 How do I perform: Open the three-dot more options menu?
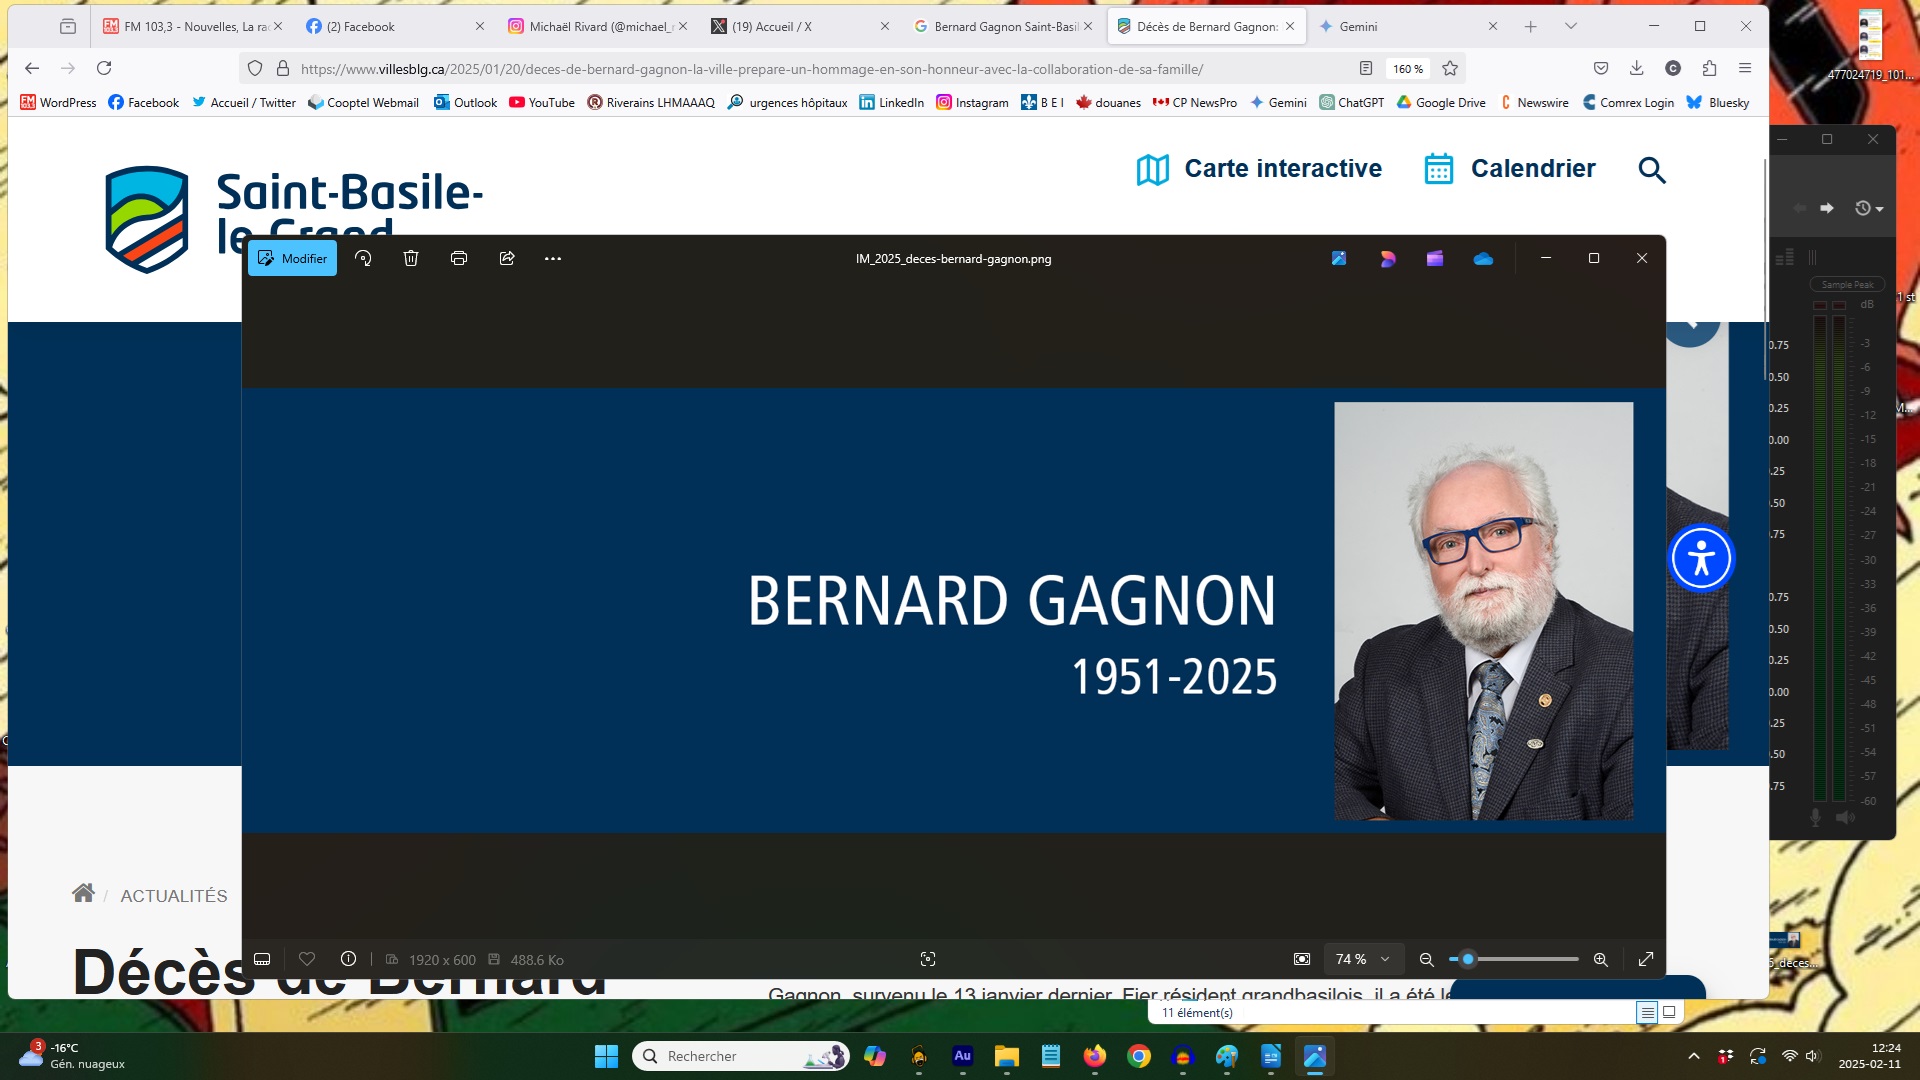pyautogui.click(x=553, y=258)
